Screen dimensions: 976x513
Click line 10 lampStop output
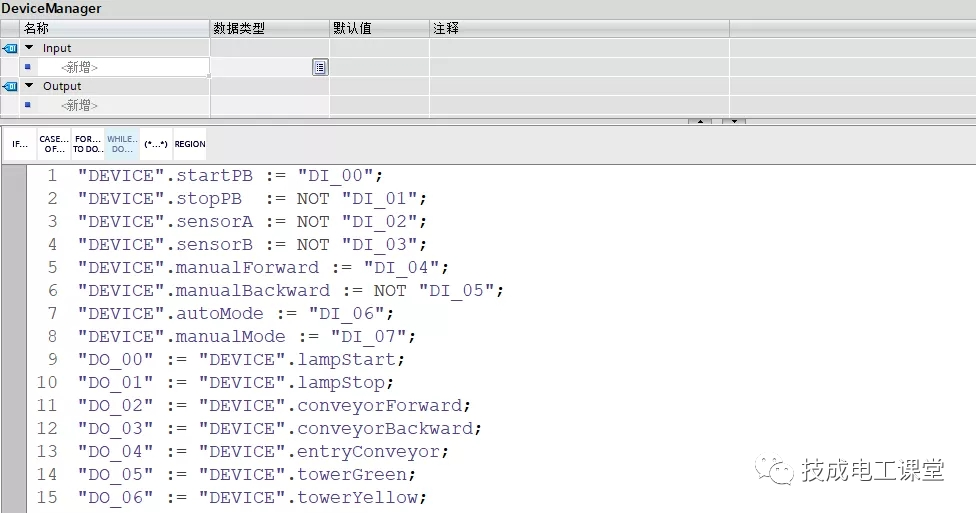point(235,383)
